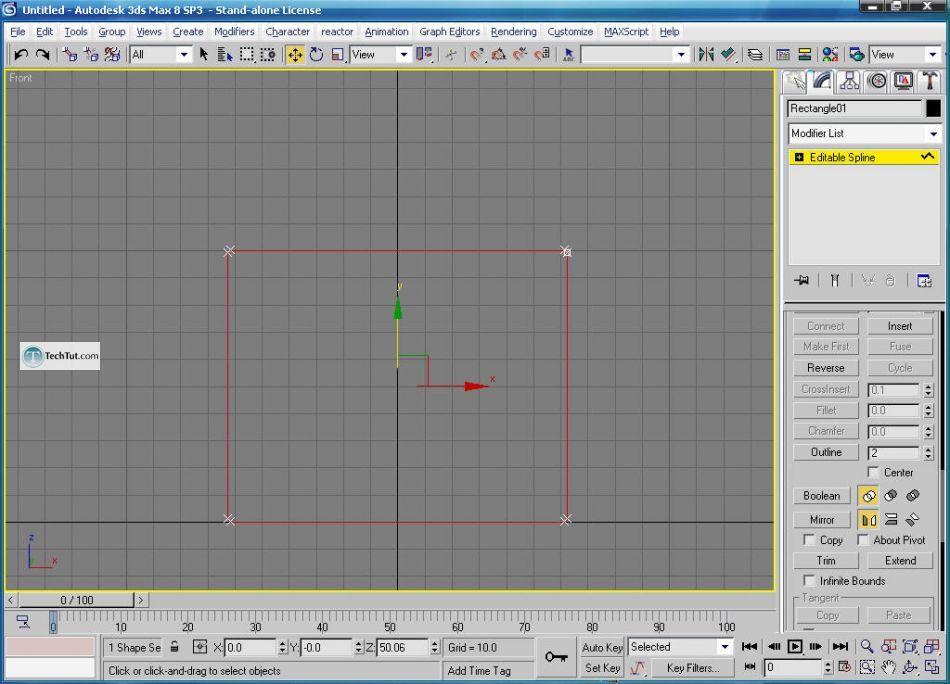The width and height of the screenshot is (950, 684).
Task: Enable the Infinite Bounds checkbox
Action: tap(809, 580)
